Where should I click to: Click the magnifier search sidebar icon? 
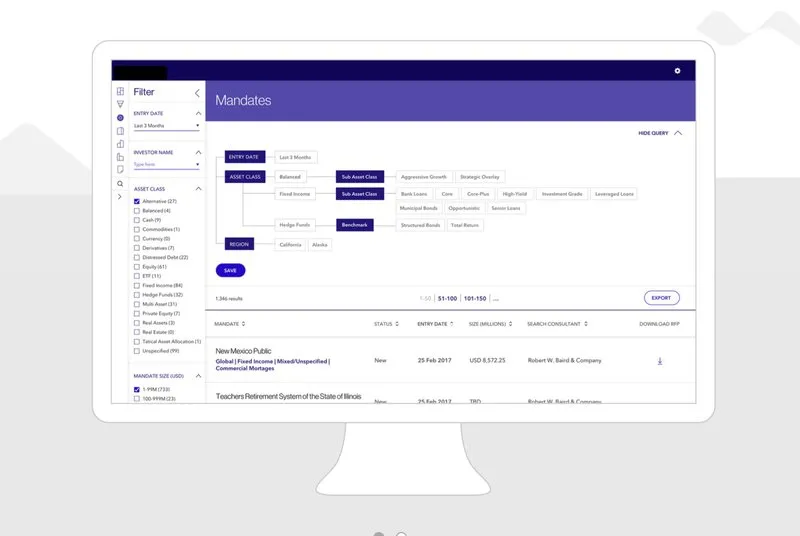[120, 184]
